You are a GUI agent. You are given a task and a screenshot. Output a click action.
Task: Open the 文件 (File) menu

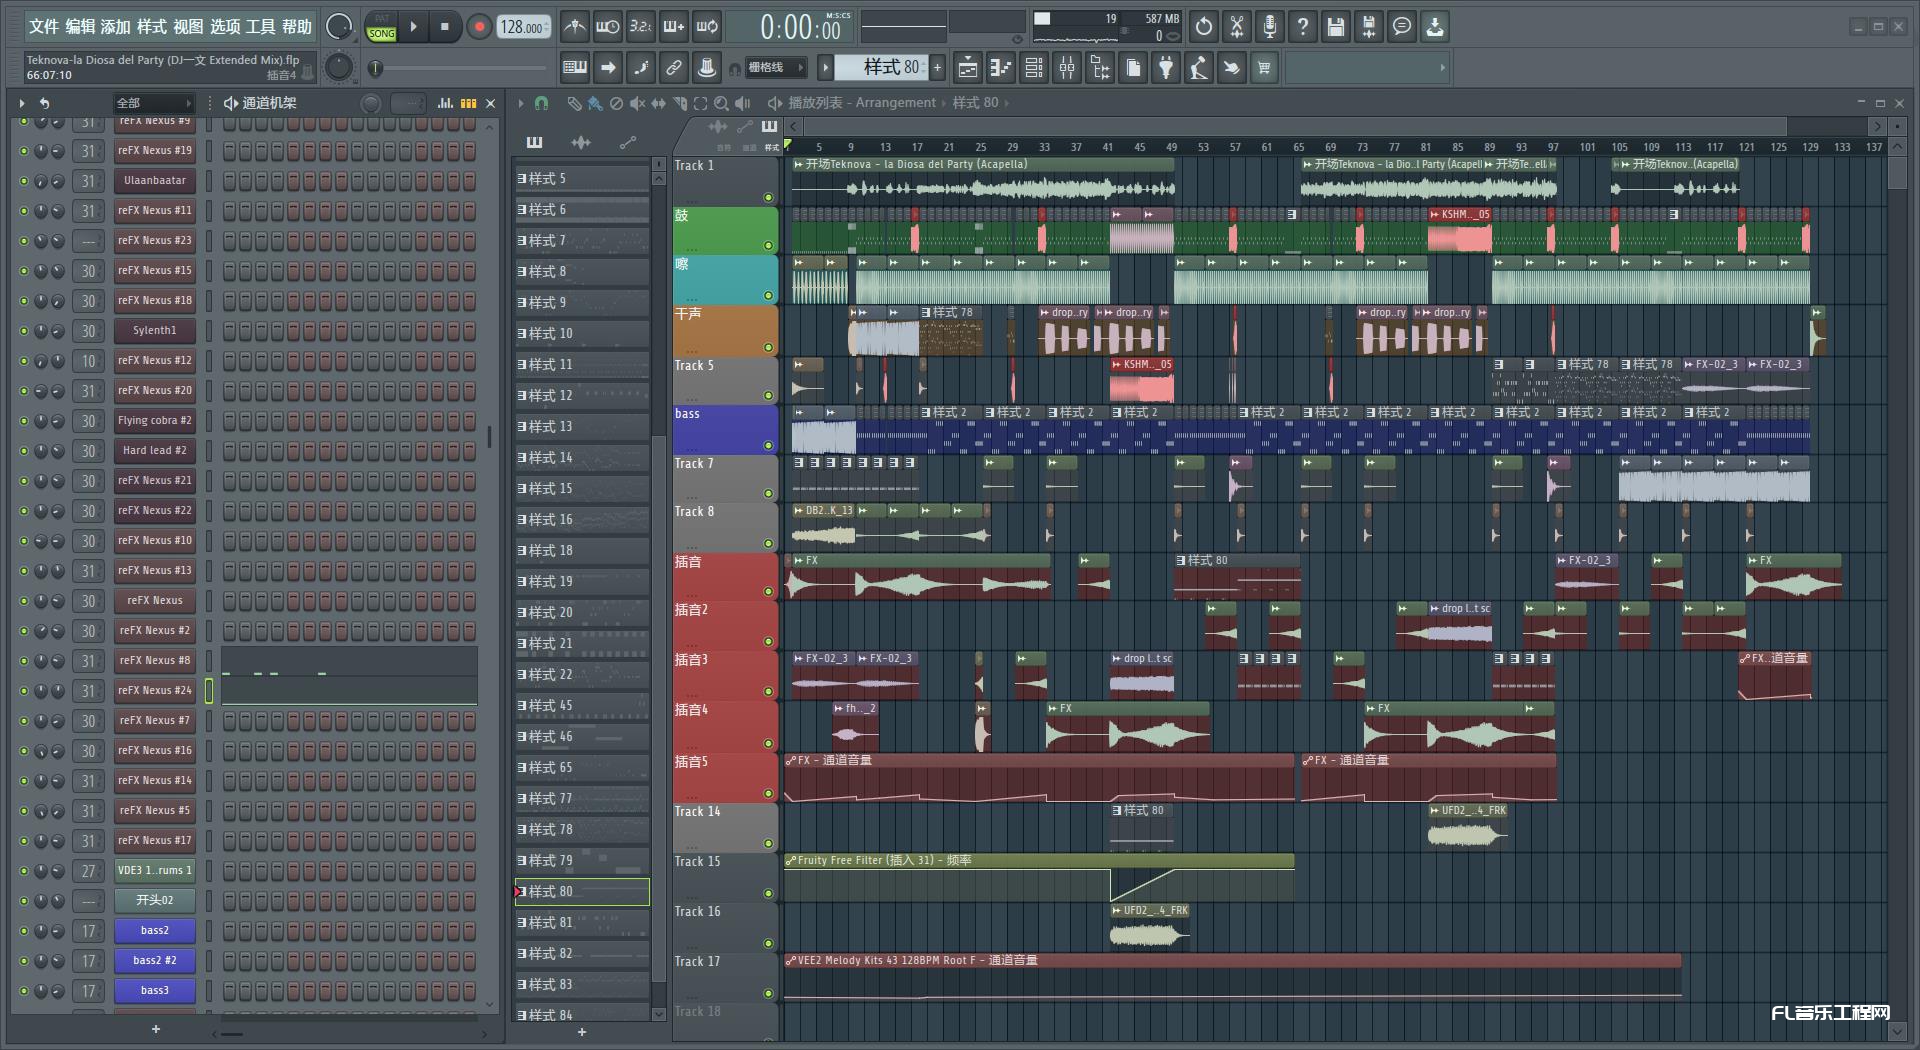44,27
